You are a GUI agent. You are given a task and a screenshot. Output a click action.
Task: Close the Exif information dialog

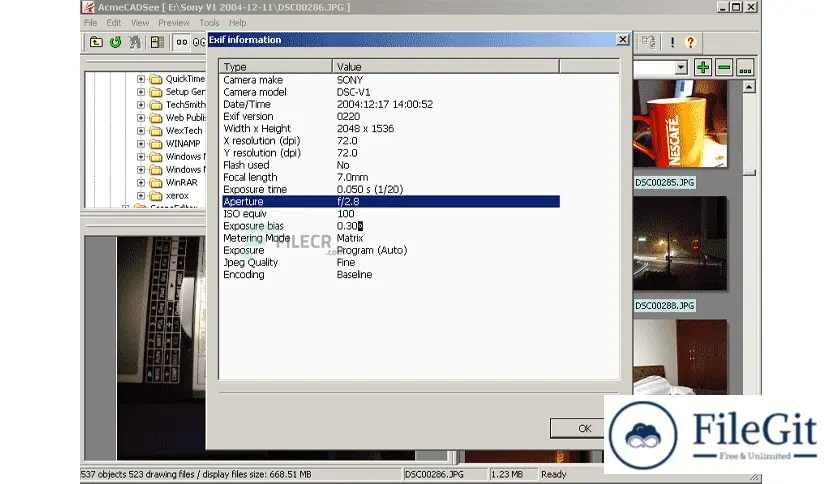pos(623,39)
